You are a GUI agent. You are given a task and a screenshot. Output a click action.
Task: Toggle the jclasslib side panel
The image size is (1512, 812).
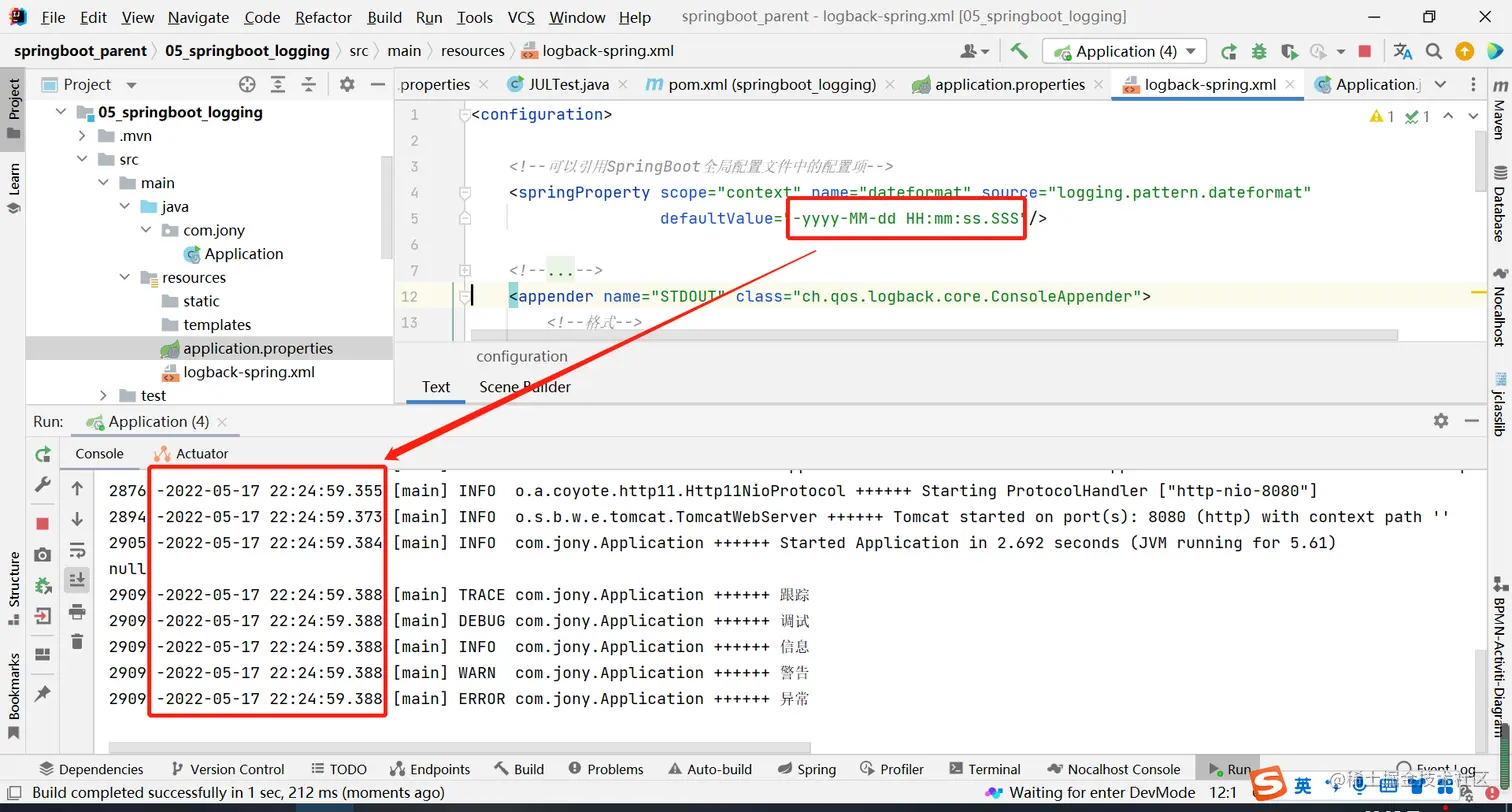(1499, 404)
